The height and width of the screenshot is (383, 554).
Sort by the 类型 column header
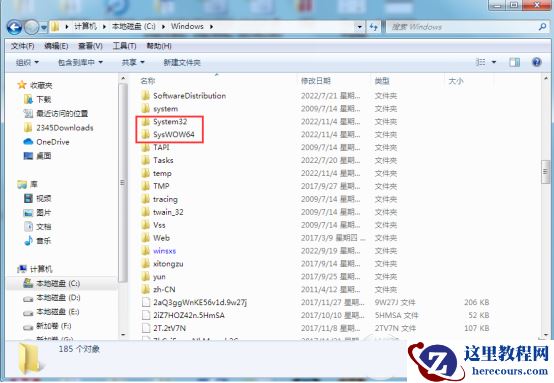(x=382, y=81)
